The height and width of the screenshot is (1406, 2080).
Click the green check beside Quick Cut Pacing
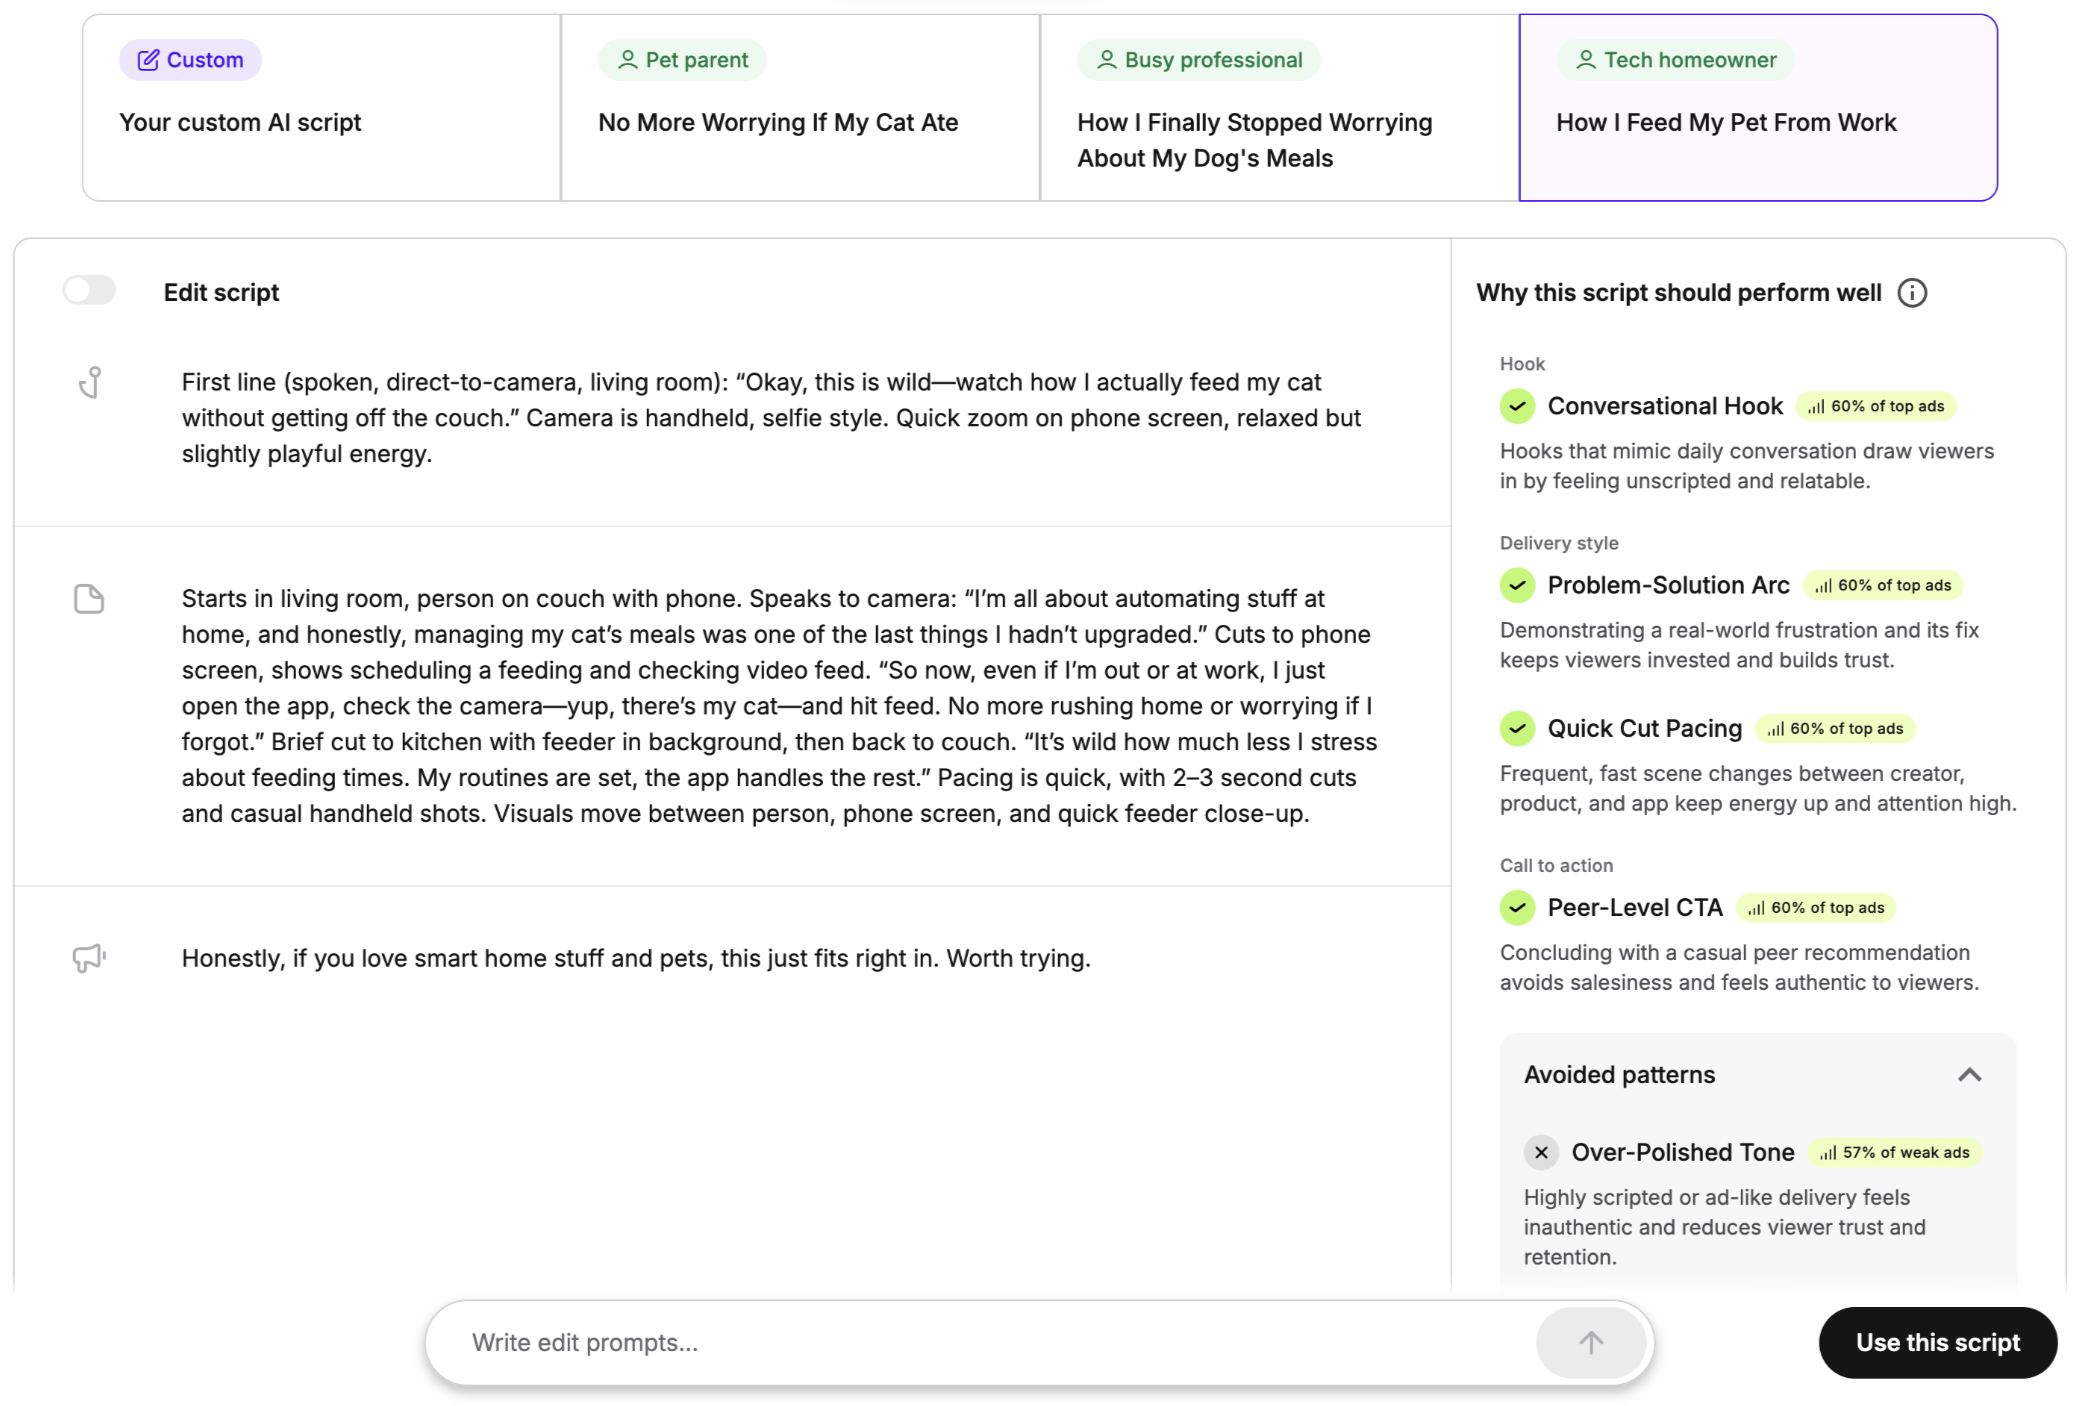coord(1517,728)
